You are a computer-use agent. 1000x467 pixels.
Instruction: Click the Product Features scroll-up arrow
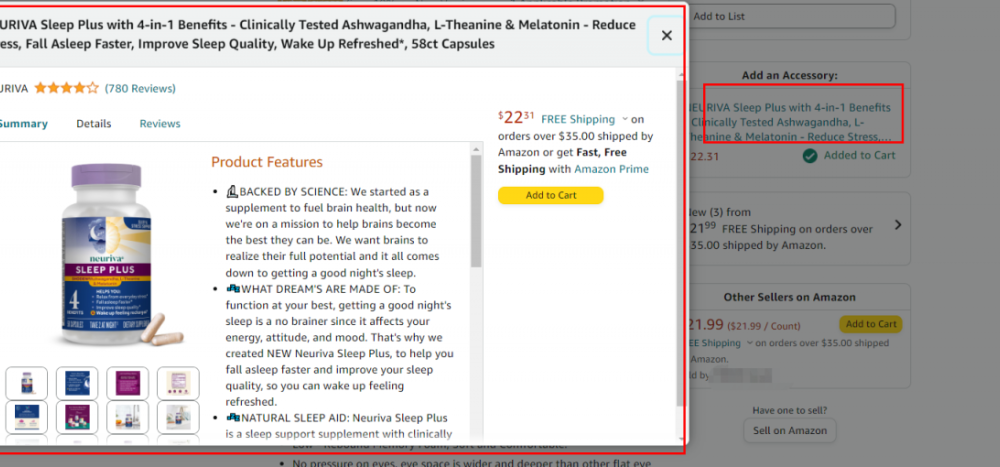(476, 149)
